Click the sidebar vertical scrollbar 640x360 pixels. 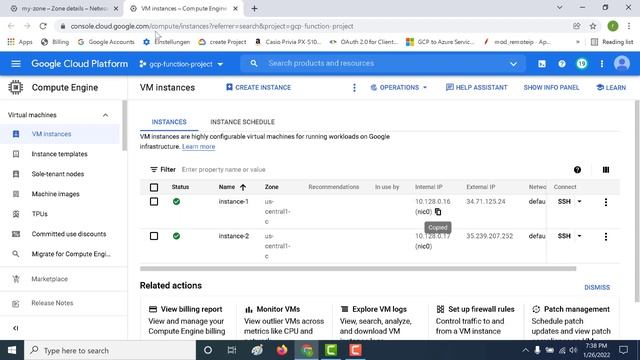tap(124, 125)
